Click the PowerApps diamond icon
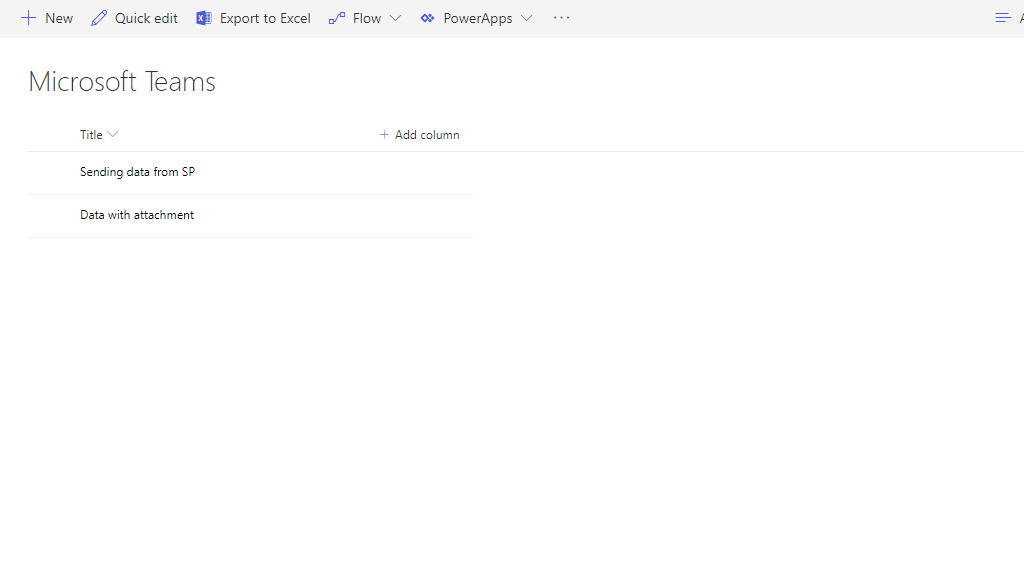This screenshot has height=561, width=1024. (x=428, y=18)
